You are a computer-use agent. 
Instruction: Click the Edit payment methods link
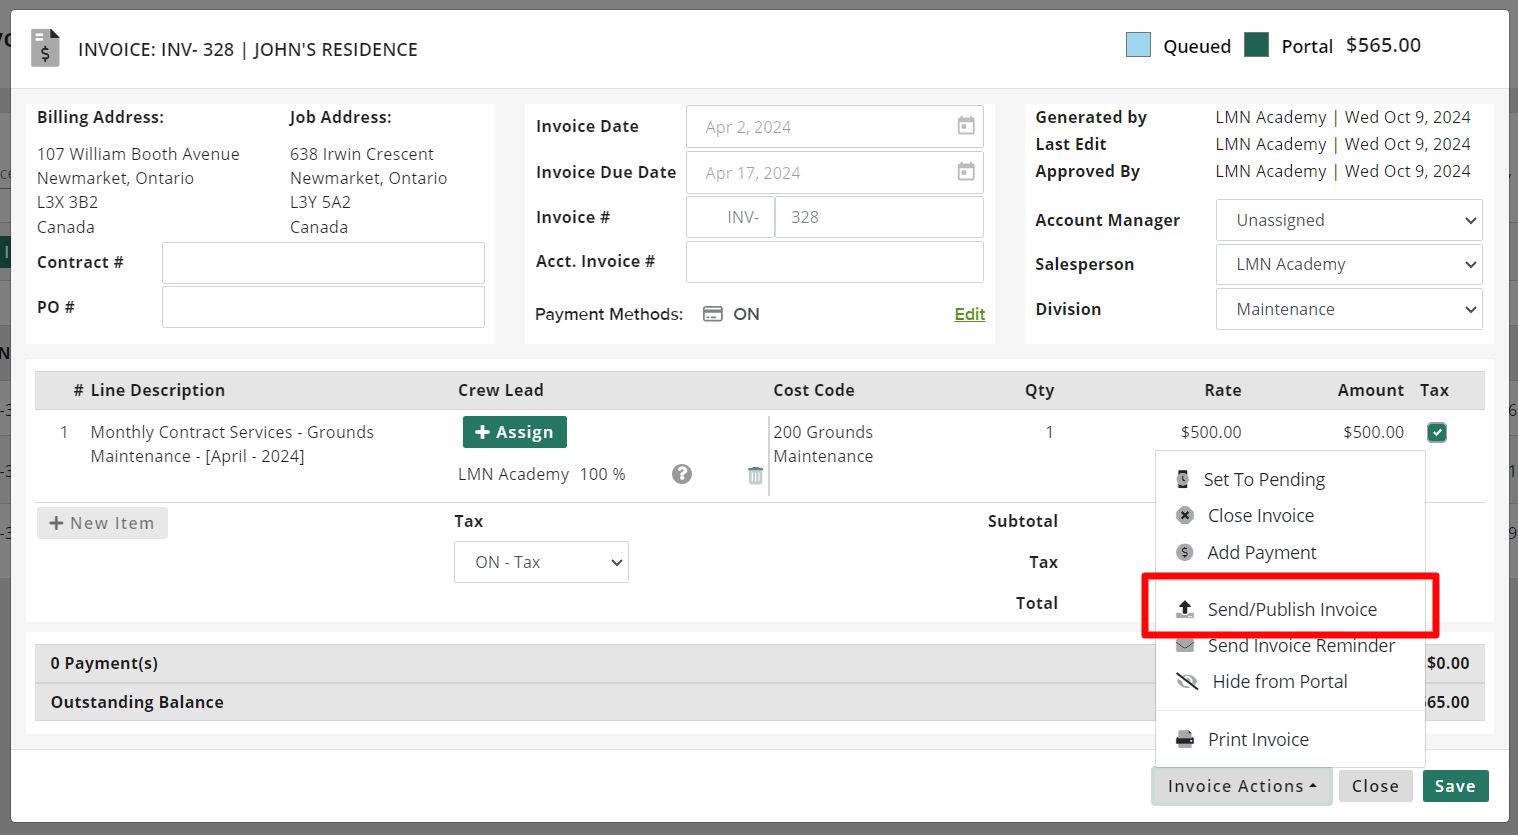969,314
